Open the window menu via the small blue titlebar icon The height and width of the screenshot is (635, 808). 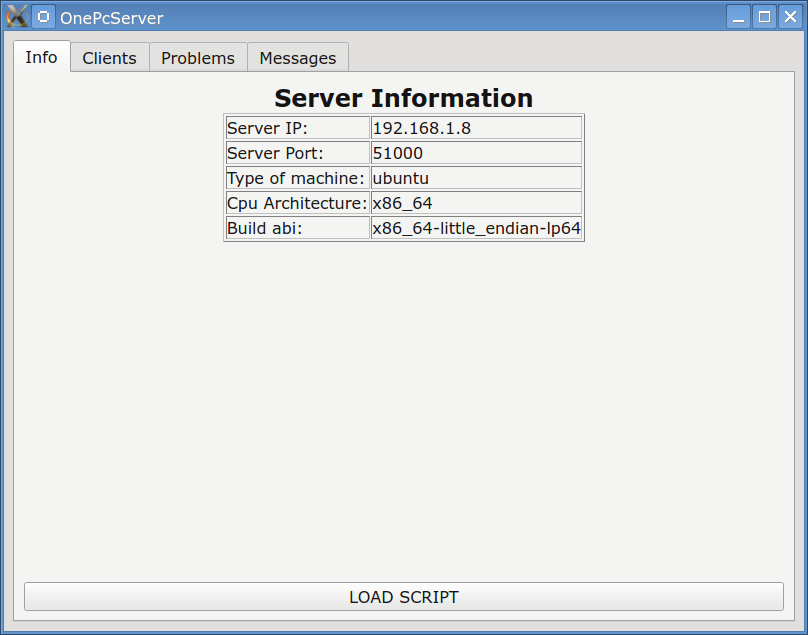[41, 16]
